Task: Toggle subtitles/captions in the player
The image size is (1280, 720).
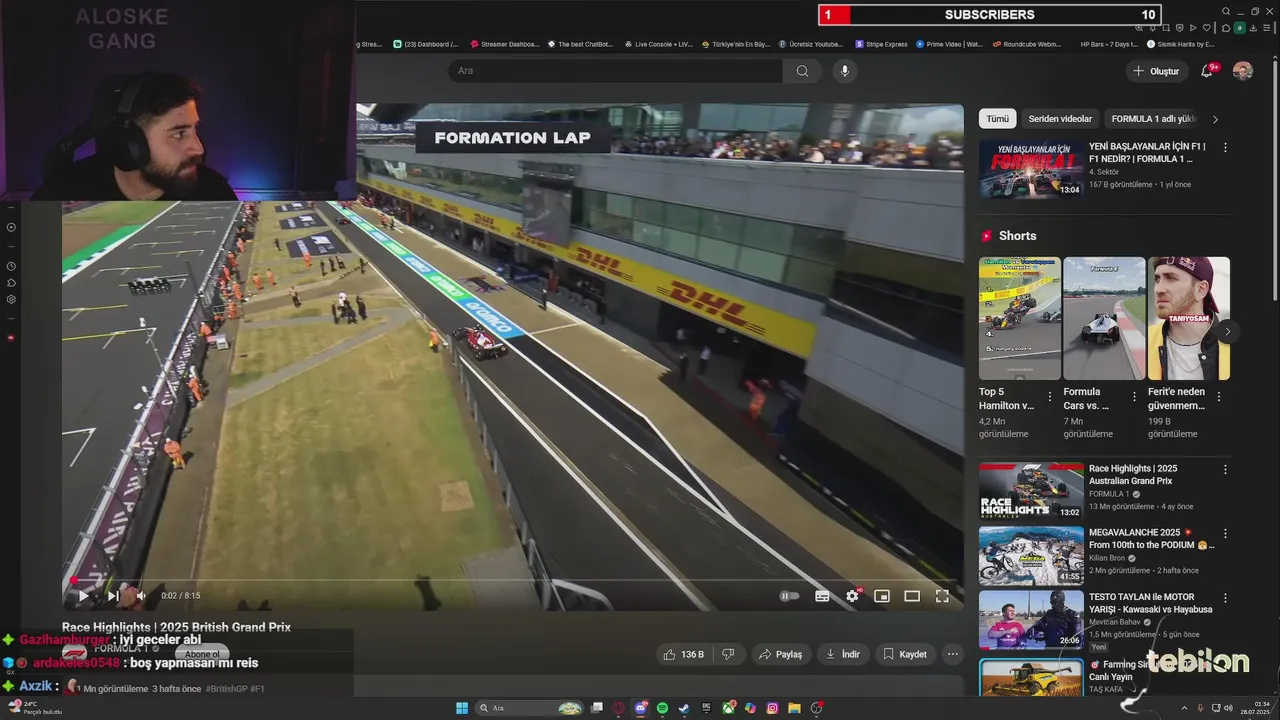Action: (822, 596)
